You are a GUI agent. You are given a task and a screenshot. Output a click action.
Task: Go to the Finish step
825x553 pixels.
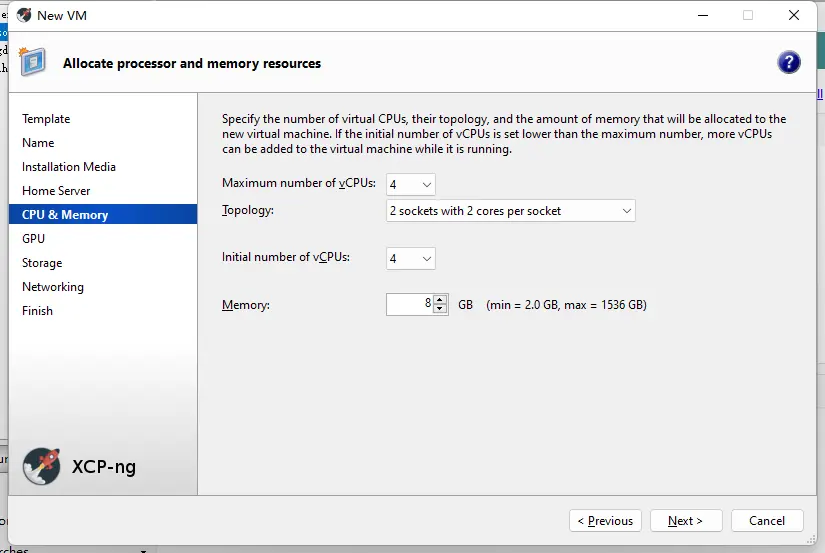[37, 310]
